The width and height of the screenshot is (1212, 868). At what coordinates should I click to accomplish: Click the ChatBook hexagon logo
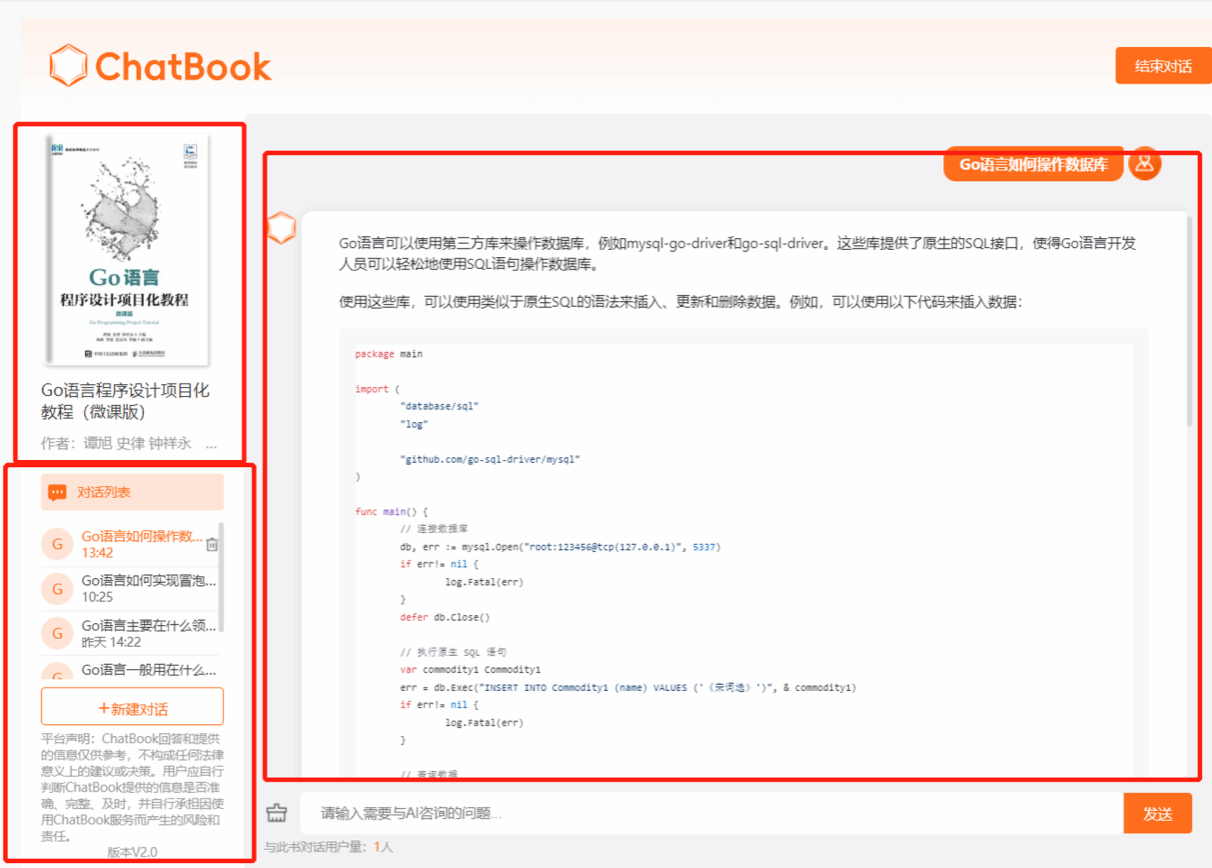69,66
